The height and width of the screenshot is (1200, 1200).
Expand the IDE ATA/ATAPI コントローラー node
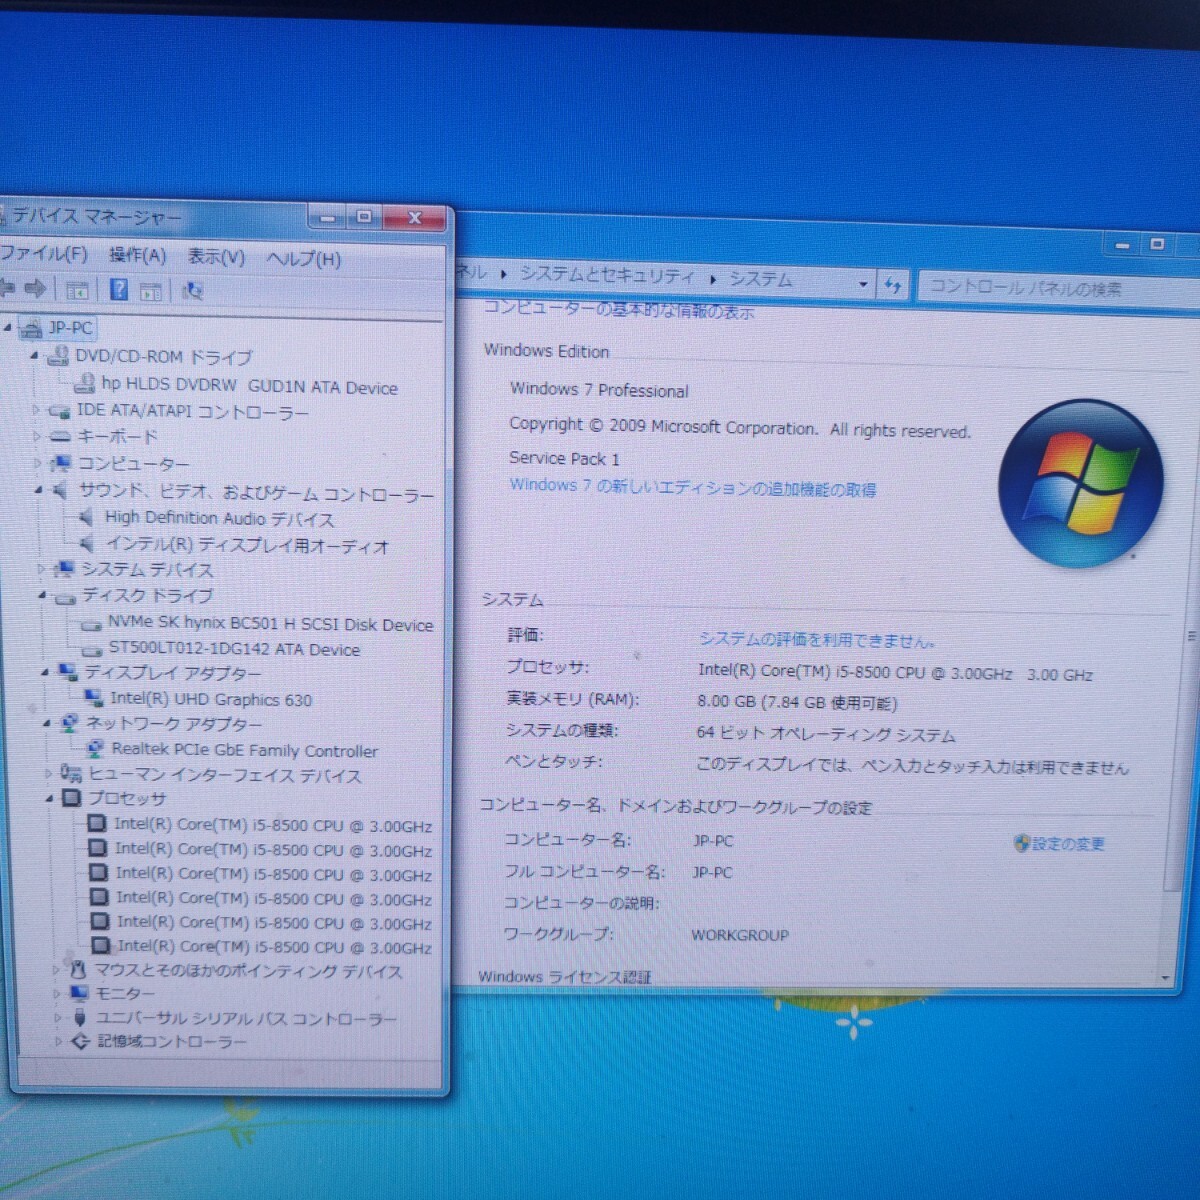37,410
